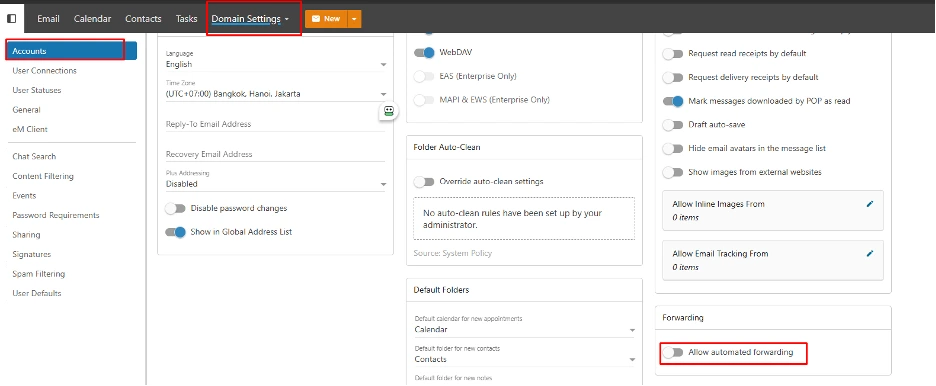Toggle EAS (Enterprise Only) switch
Screen dimensions: 936x386
(x=424, y=76)
